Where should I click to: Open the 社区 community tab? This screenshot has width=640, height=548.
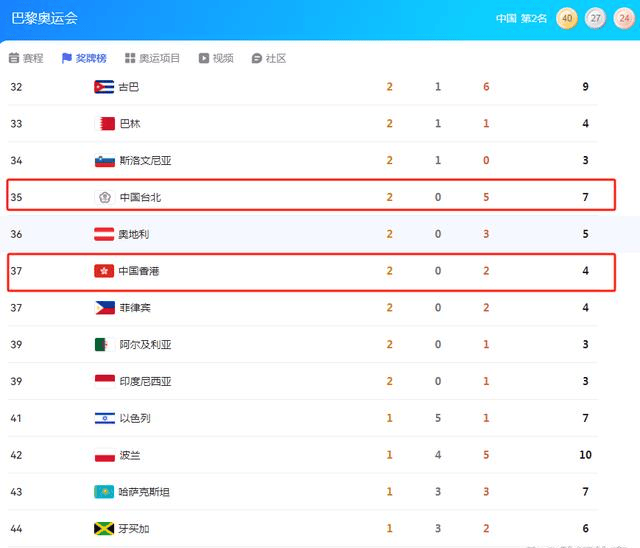(x=269, y=58)
